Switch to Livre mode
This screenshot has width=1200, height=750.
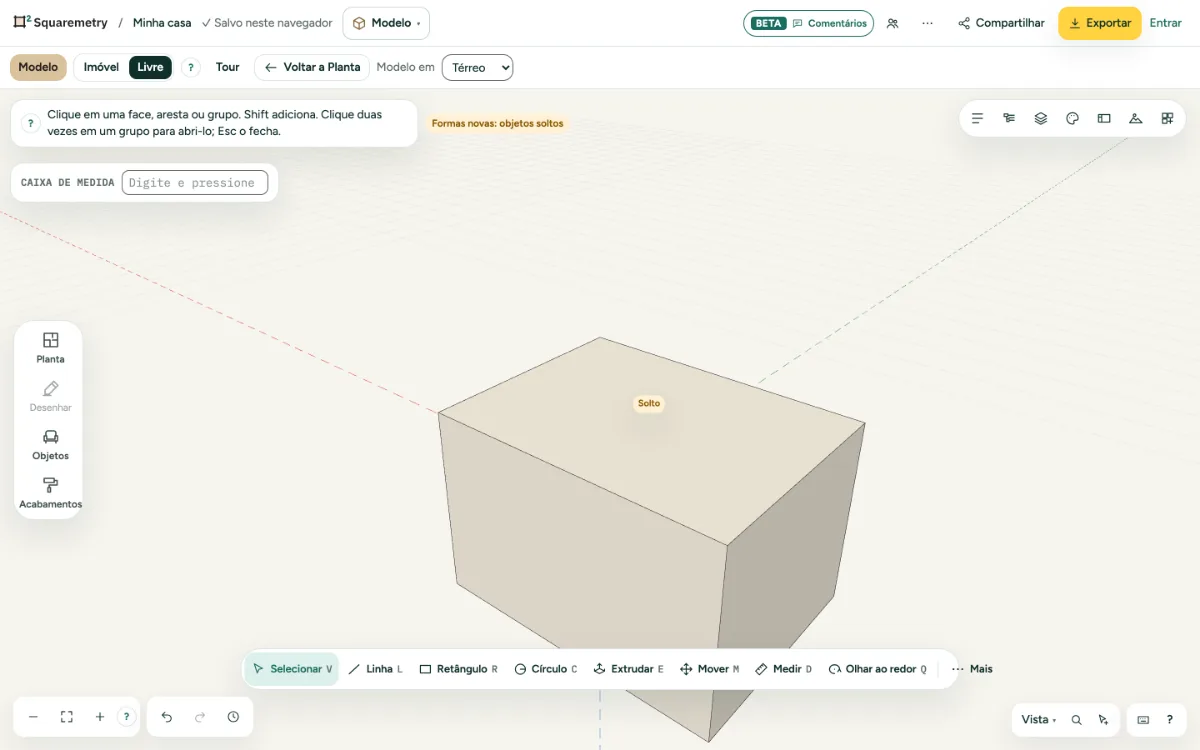150,67
